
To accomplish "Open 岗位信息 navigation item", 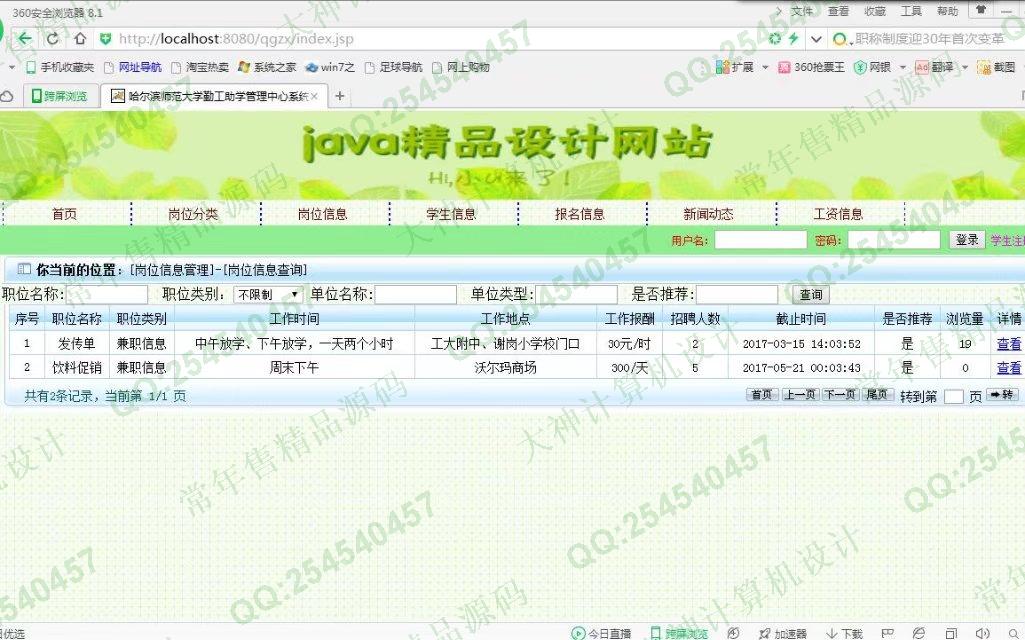I will click(x=322, y=214).
